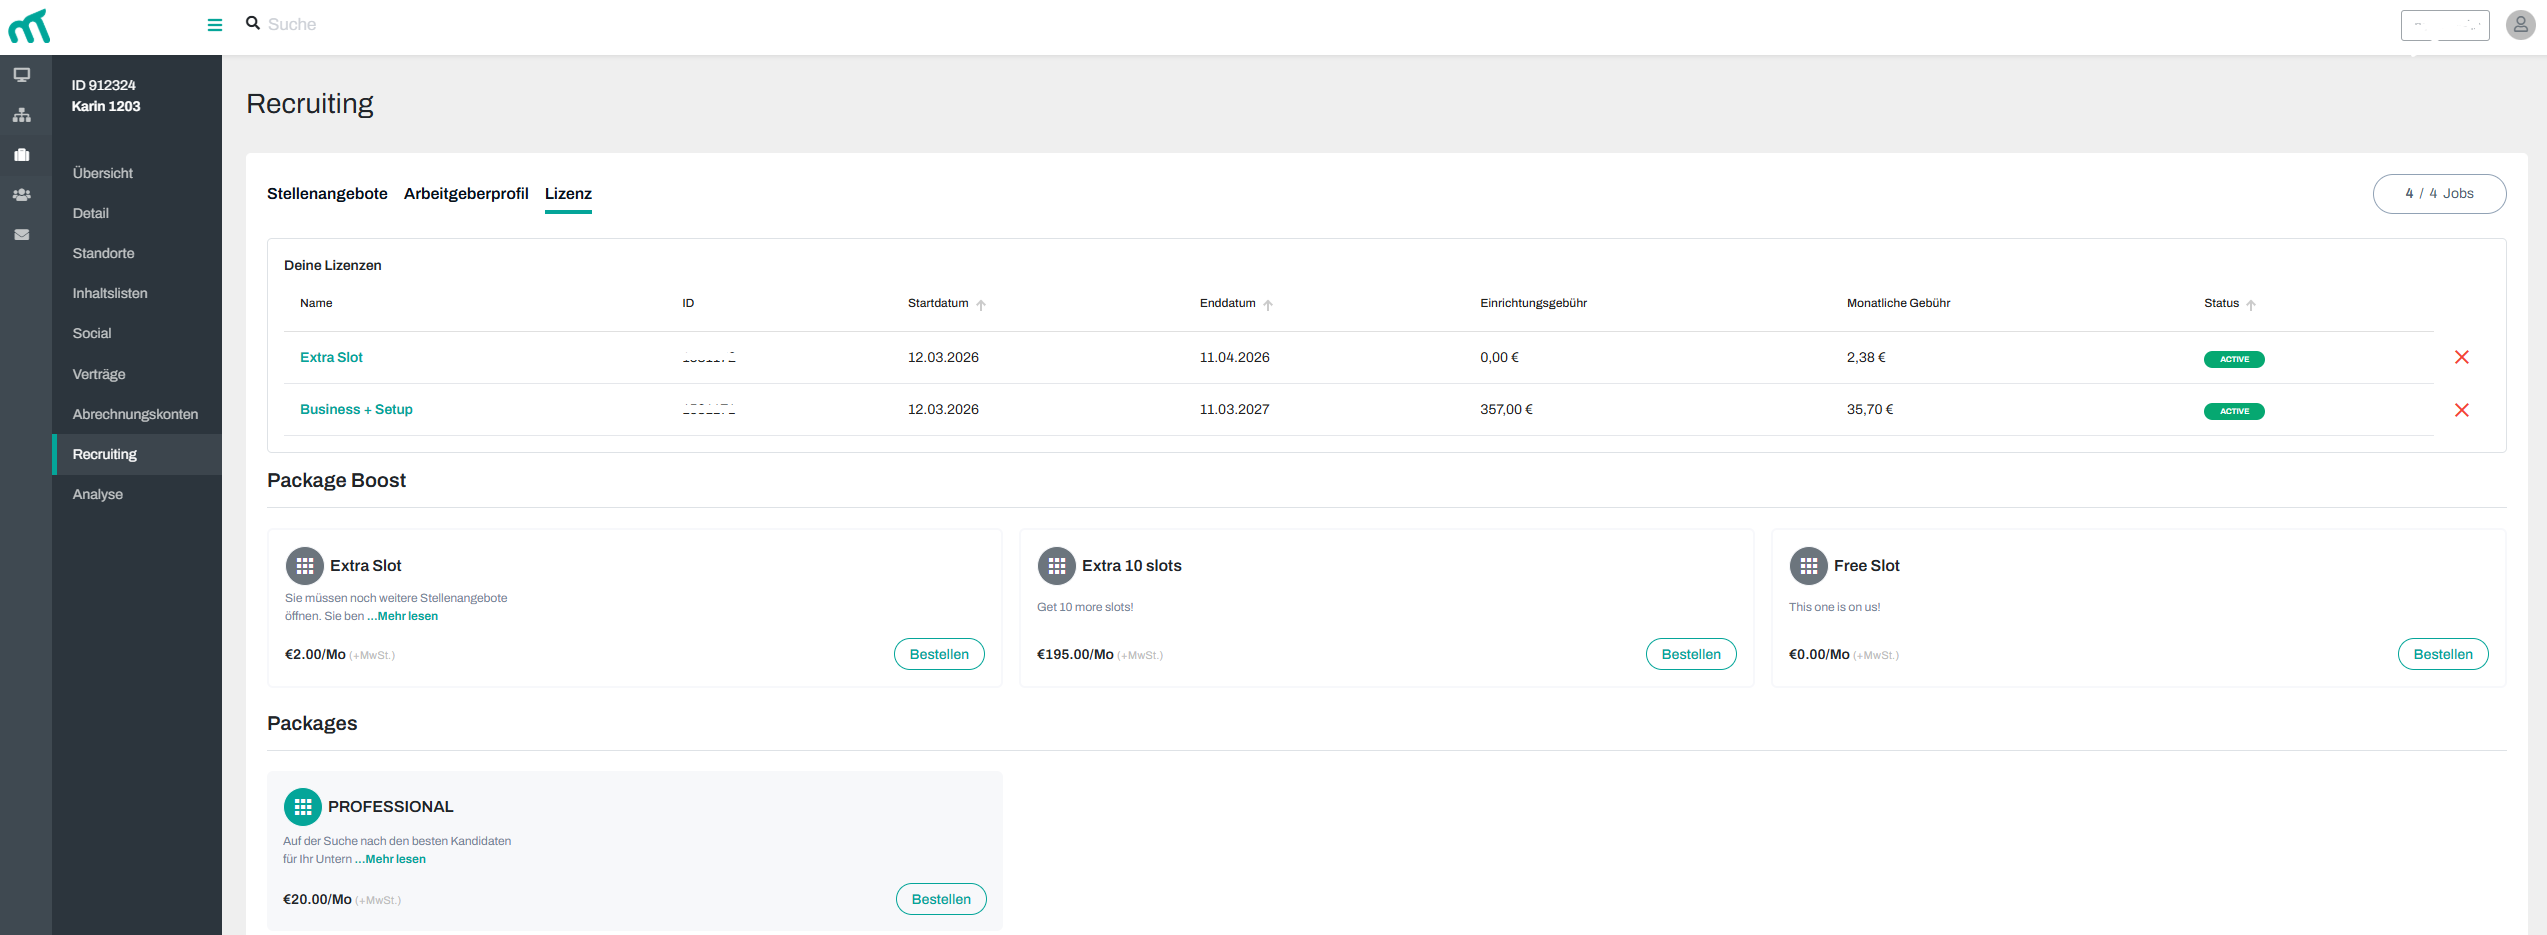Open the user profile avatar

point(2520,25)
